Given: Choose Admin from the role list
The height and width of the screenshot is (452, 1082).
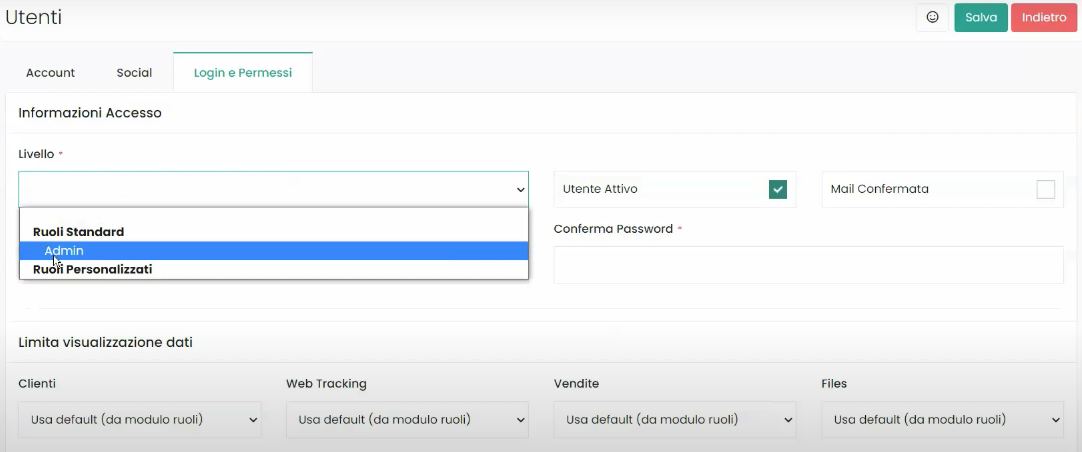Looking at the screenshot, I should [64, 251].
